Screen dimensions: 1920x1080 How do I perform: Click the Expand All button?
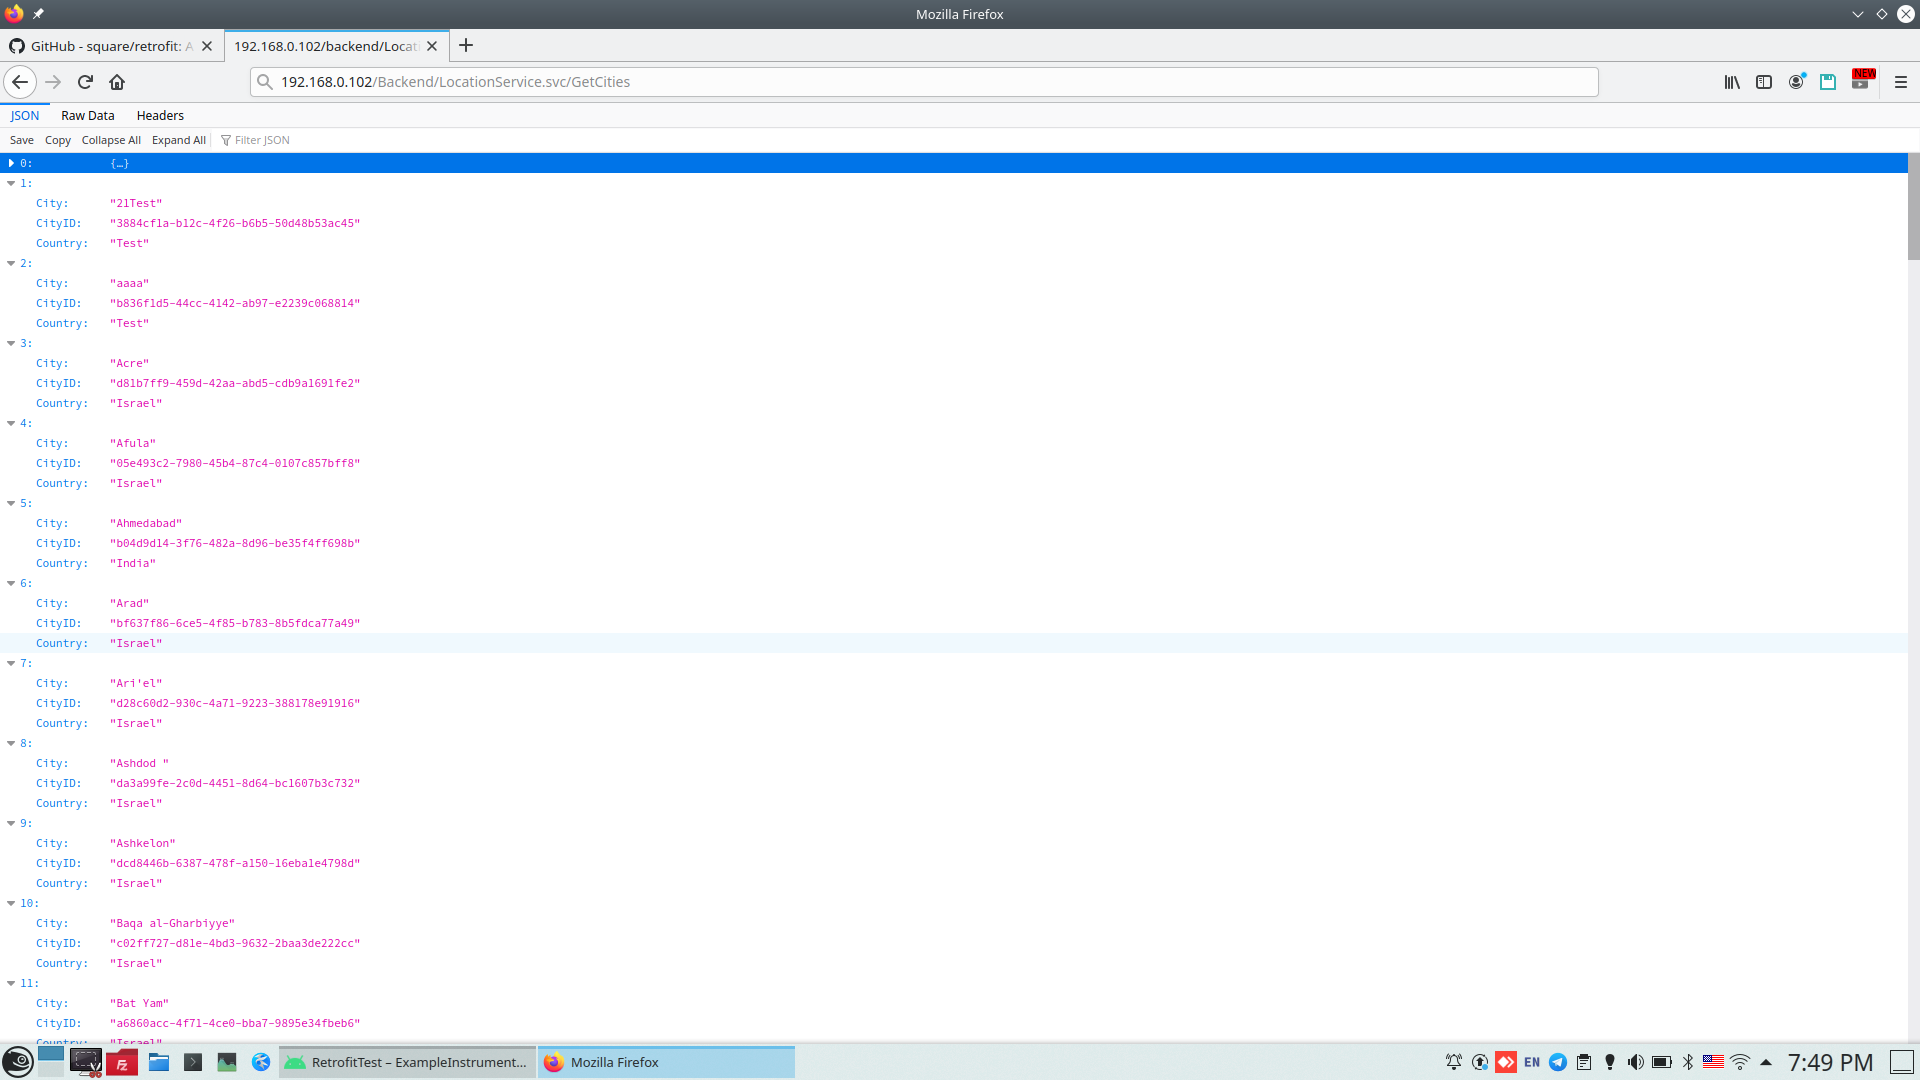(178, 140)
